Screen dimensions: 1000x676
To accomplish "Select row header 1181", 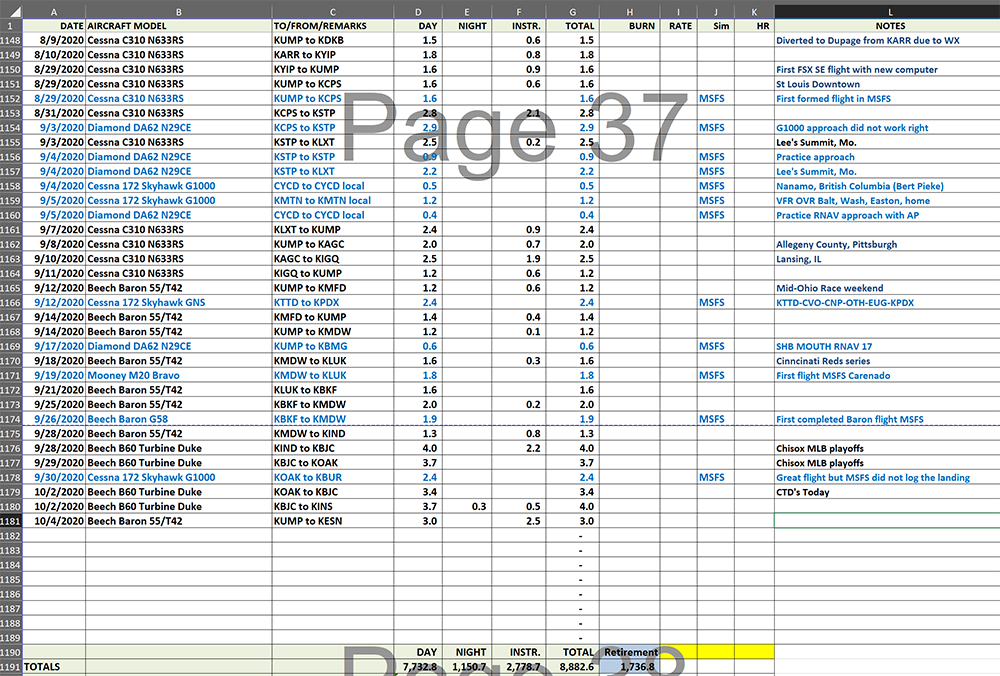I will click(11, 521).
